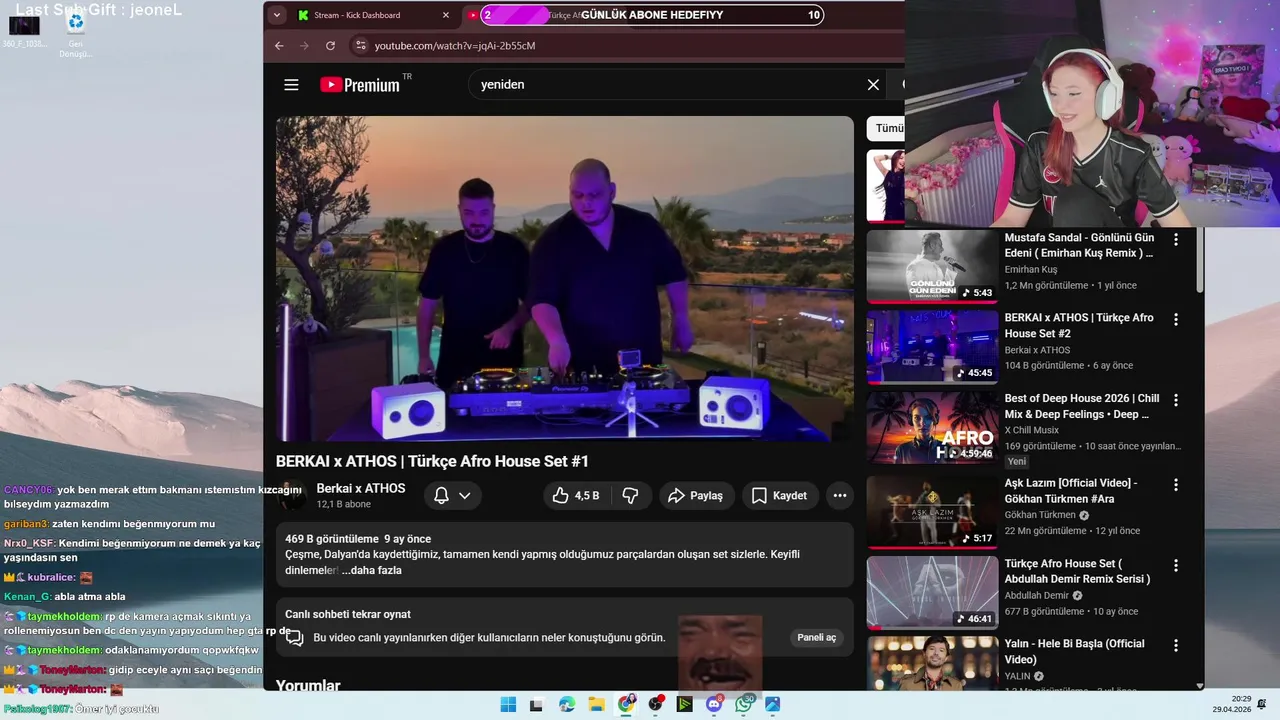Click the Aşk Lazım 5:17 thumbnail
This screenshot has width=1280, height=720.
[x=932, y=512]
